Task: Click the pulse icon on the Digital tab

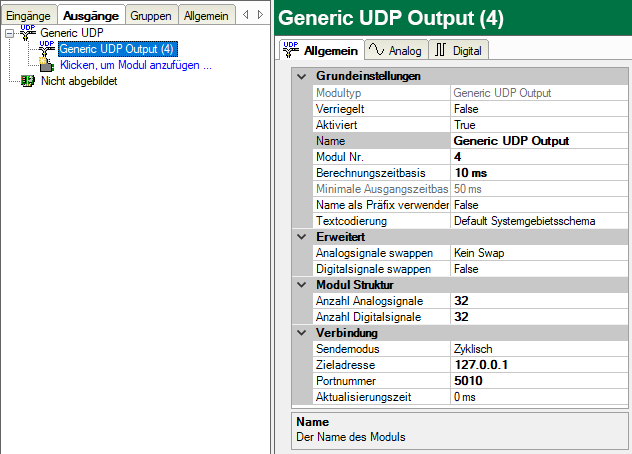Action: point(440,50)
